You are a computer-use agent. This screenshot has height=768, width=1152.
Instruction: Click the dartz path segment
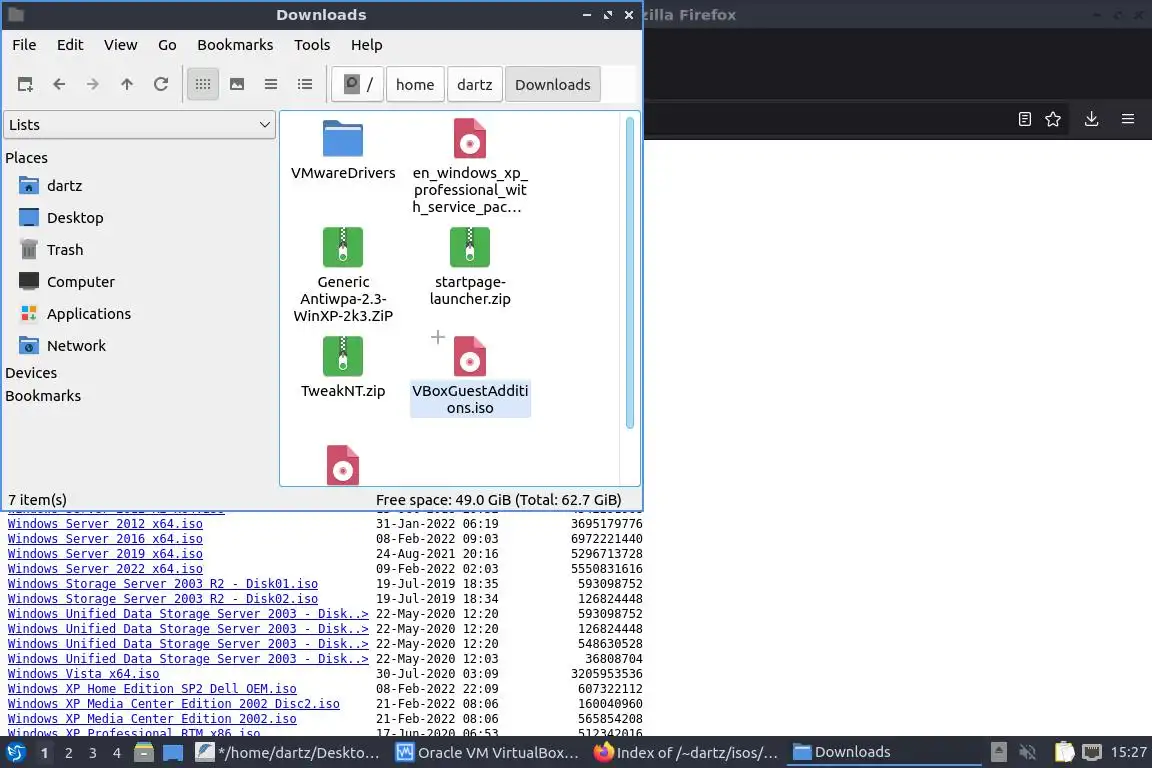(475, 85)
